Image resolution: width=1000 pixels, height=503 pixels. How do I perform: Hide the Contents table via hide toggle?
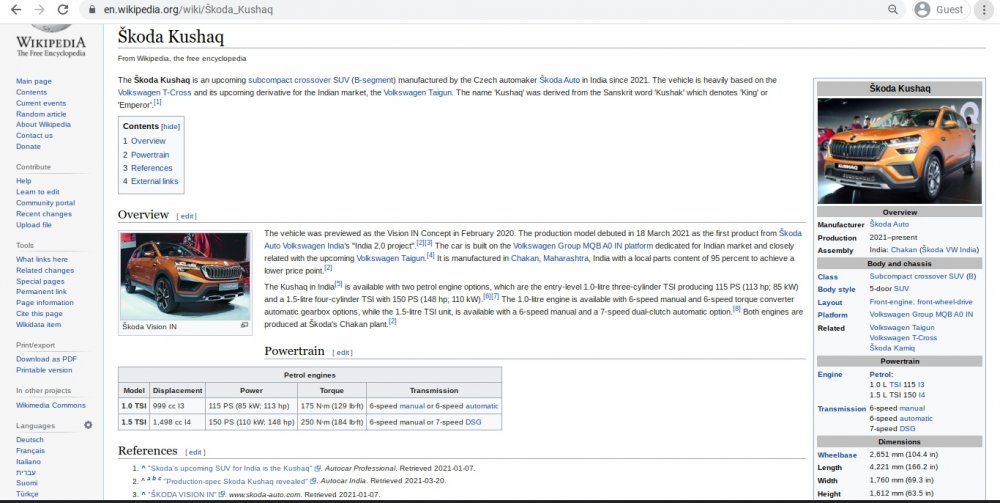[x=170, y=127]
